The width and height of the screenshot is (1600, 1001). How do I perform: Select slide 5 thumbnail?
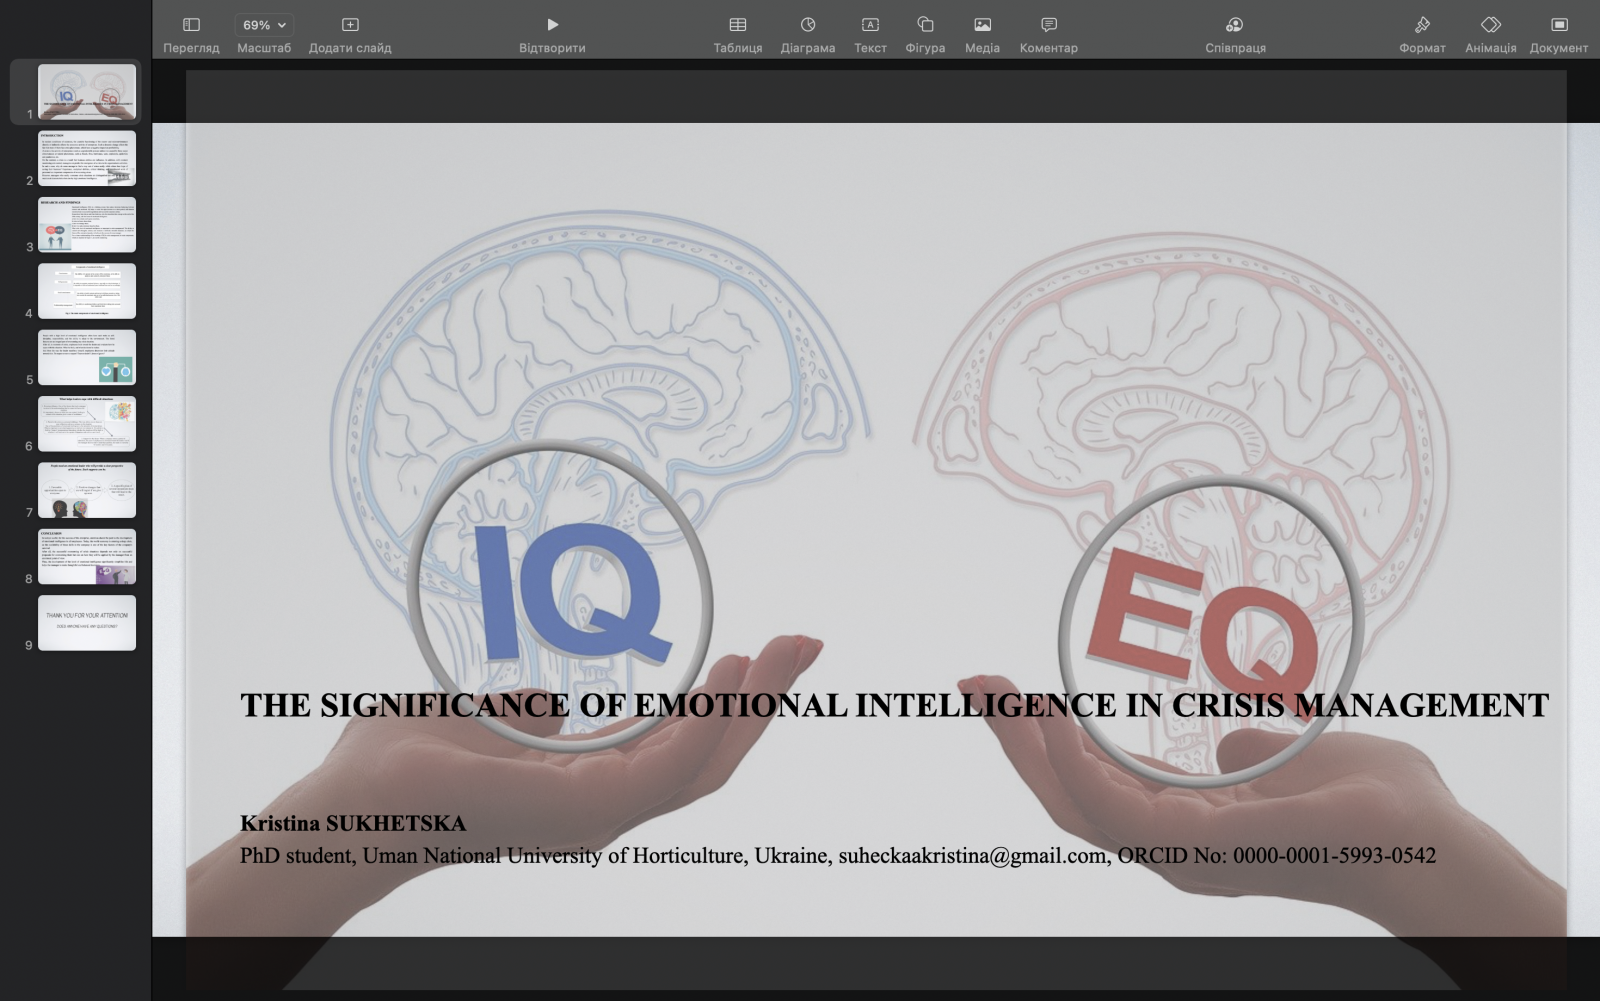click(87, 357)
